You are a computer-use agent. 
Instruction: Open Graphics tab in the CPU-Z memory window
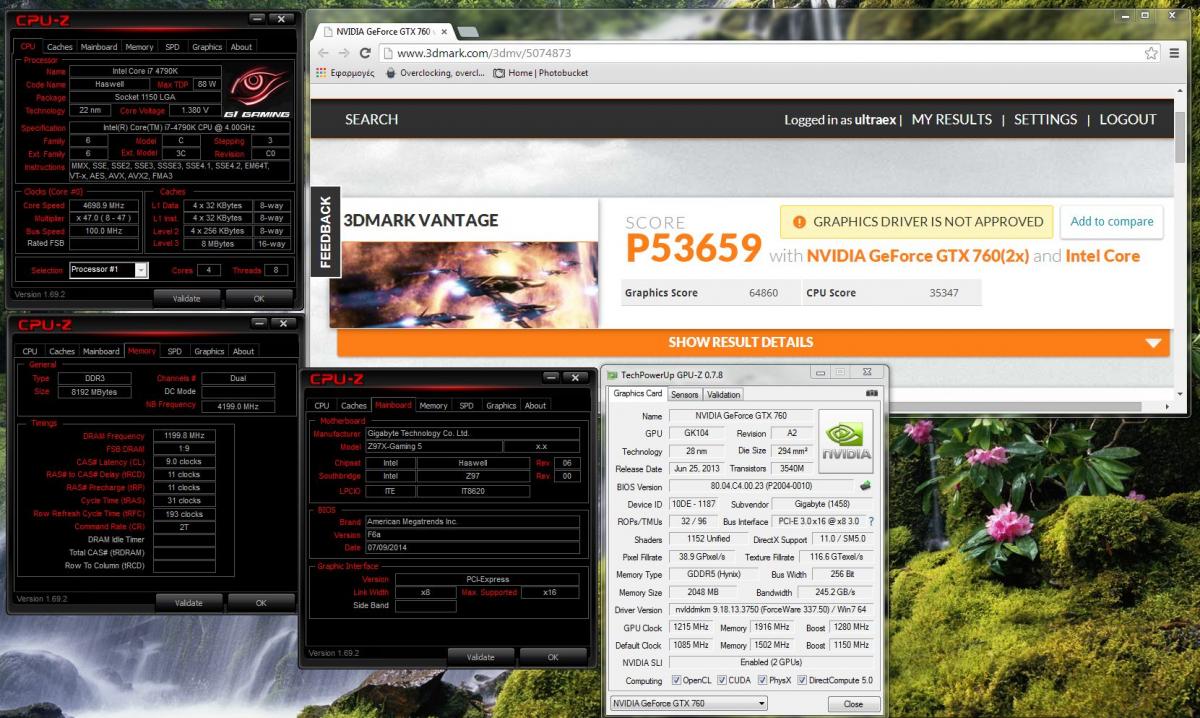209,352
